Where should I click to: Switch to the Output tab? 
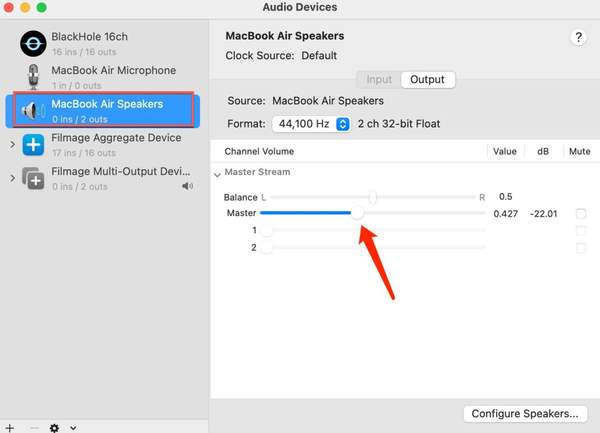pyautogui.click(x=427, y=79)
